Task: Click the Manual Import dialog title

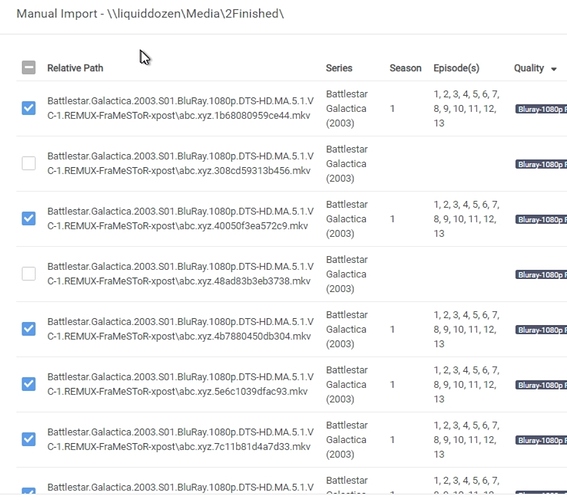Action: [150, 14]
